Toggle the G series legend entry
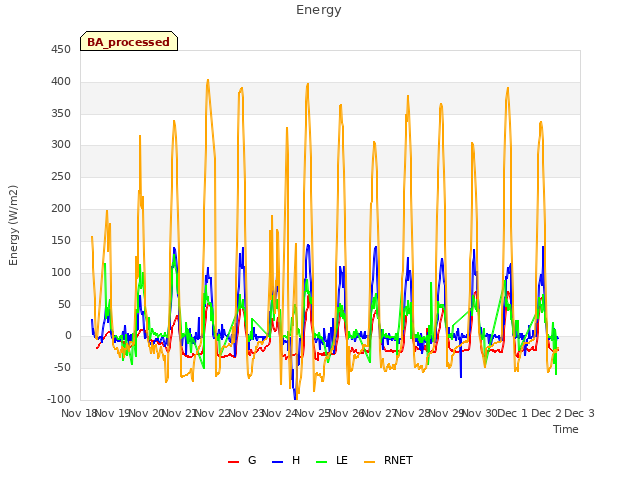640x480 pixels. click(x=242, y=460)
